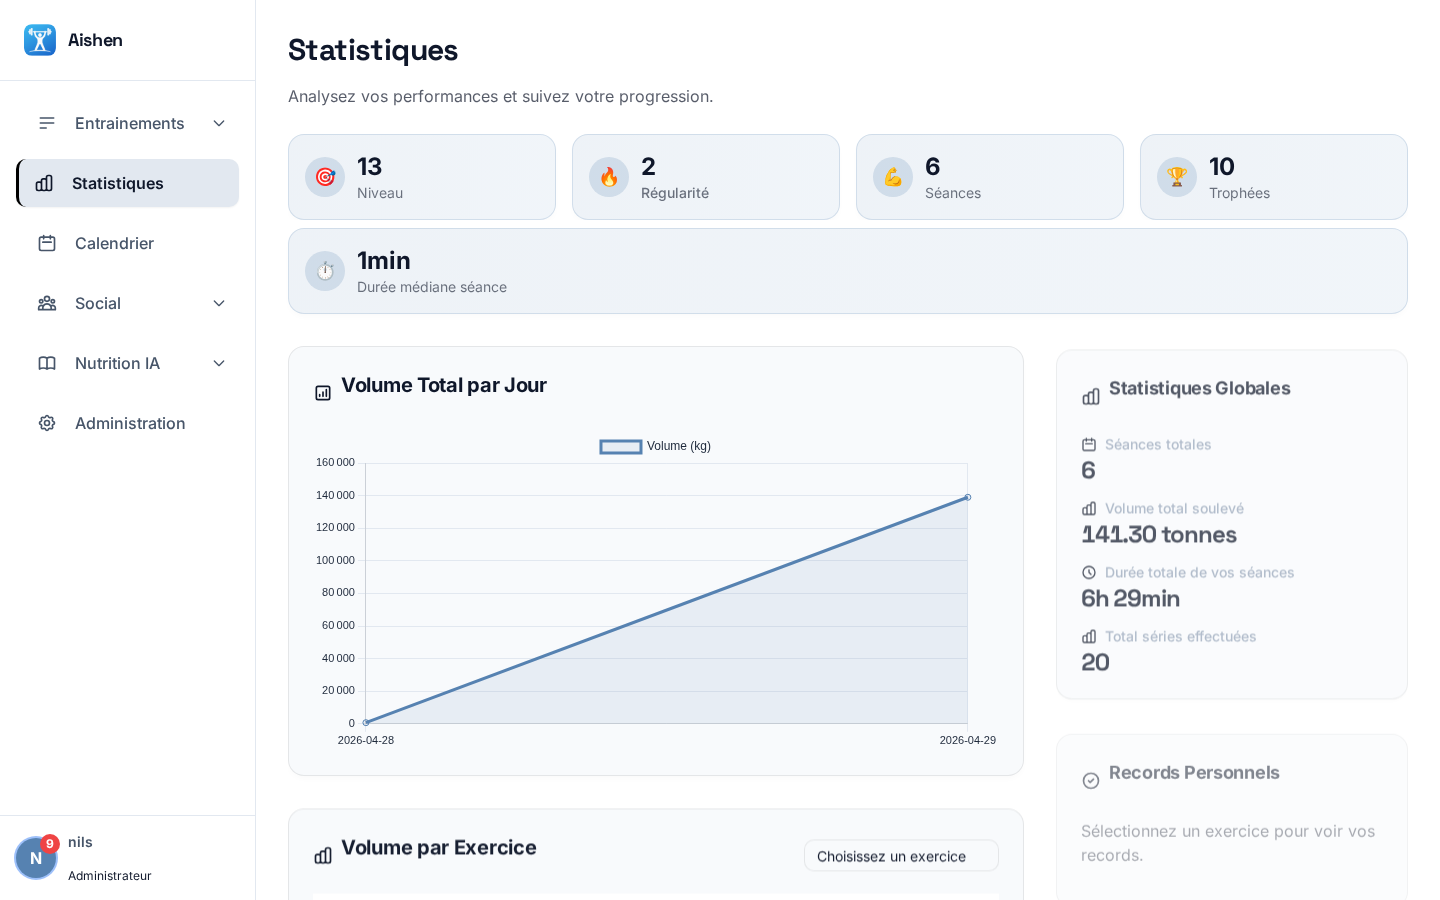Click the calendar icon next to Séances totales
This screenshot has height=900, width=1440.
pyautogui.click(x=1089, y=445)
